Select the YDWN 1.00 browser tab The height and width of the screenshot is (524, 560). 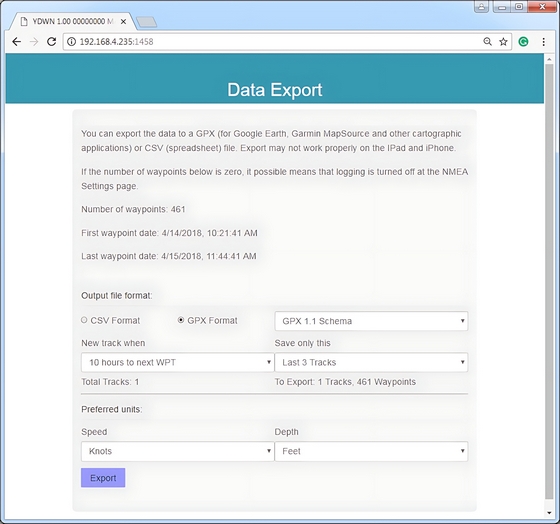[x=72, y=21]
